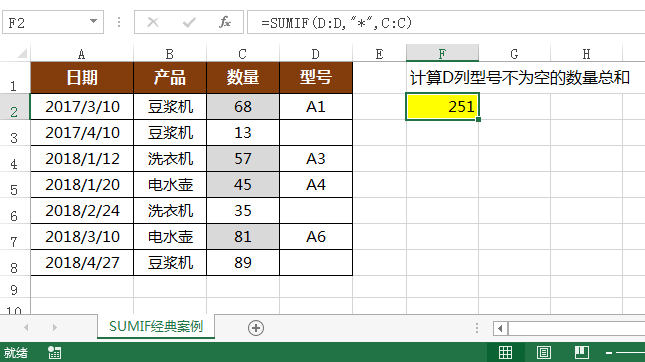Select row 3 header

[x=14, y=133]
